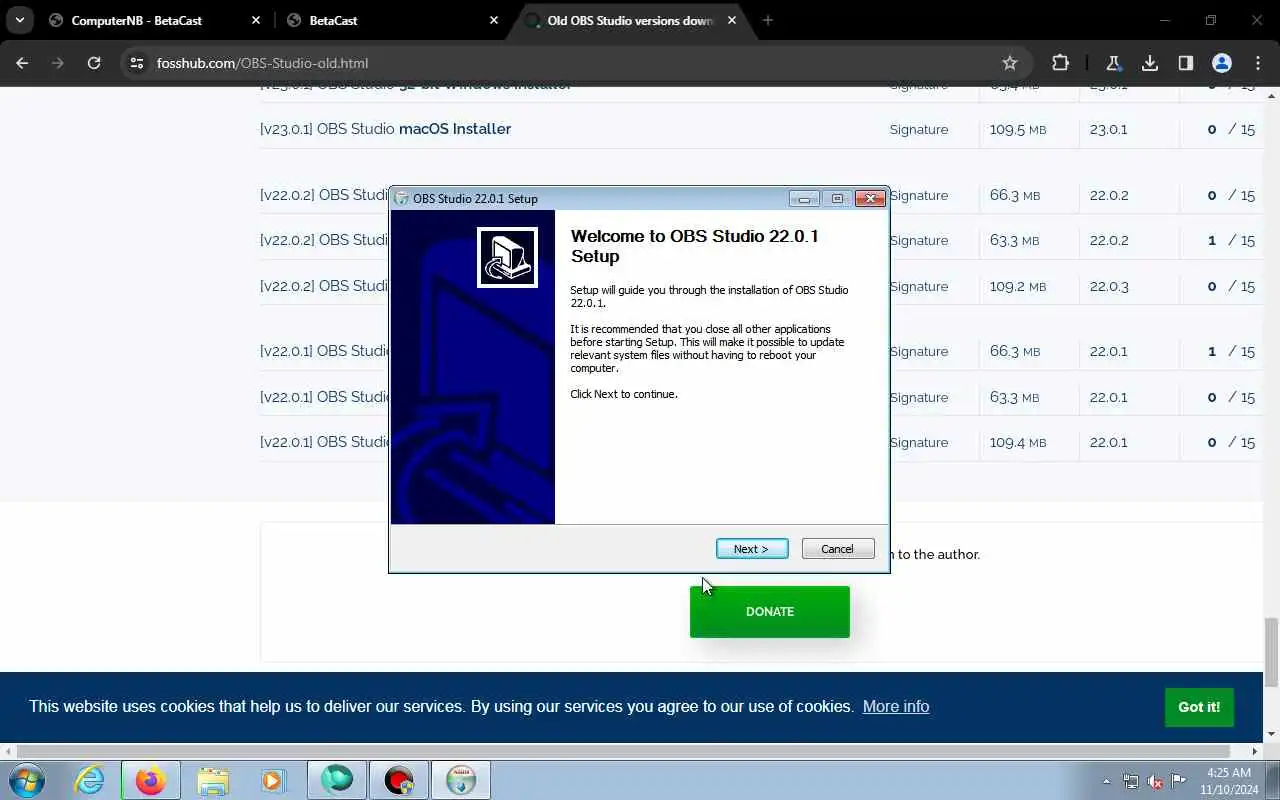Click the horizontal scrollbar at page bottom
The image size is (1280, 800).
point(624,751)
